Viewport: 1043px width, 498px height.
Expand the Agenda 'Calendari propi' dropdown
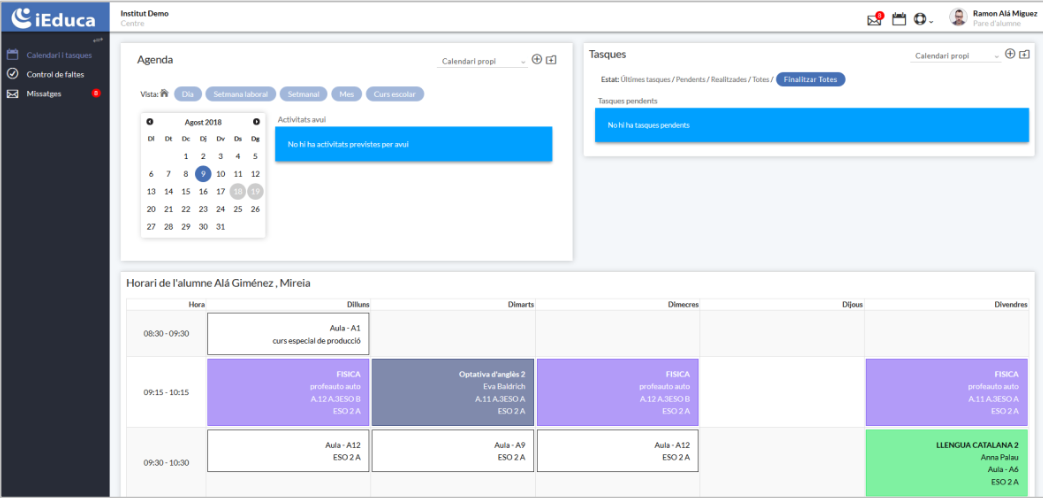[x=484, y=62]
